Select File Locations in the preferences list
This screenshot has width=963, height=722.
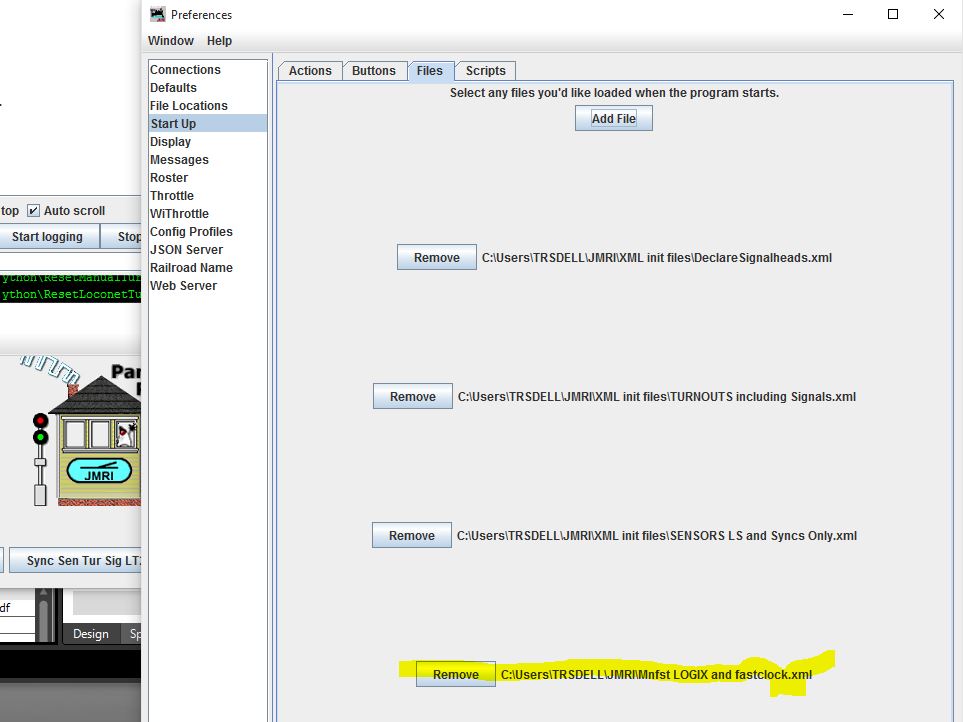(x=208, y=106)
